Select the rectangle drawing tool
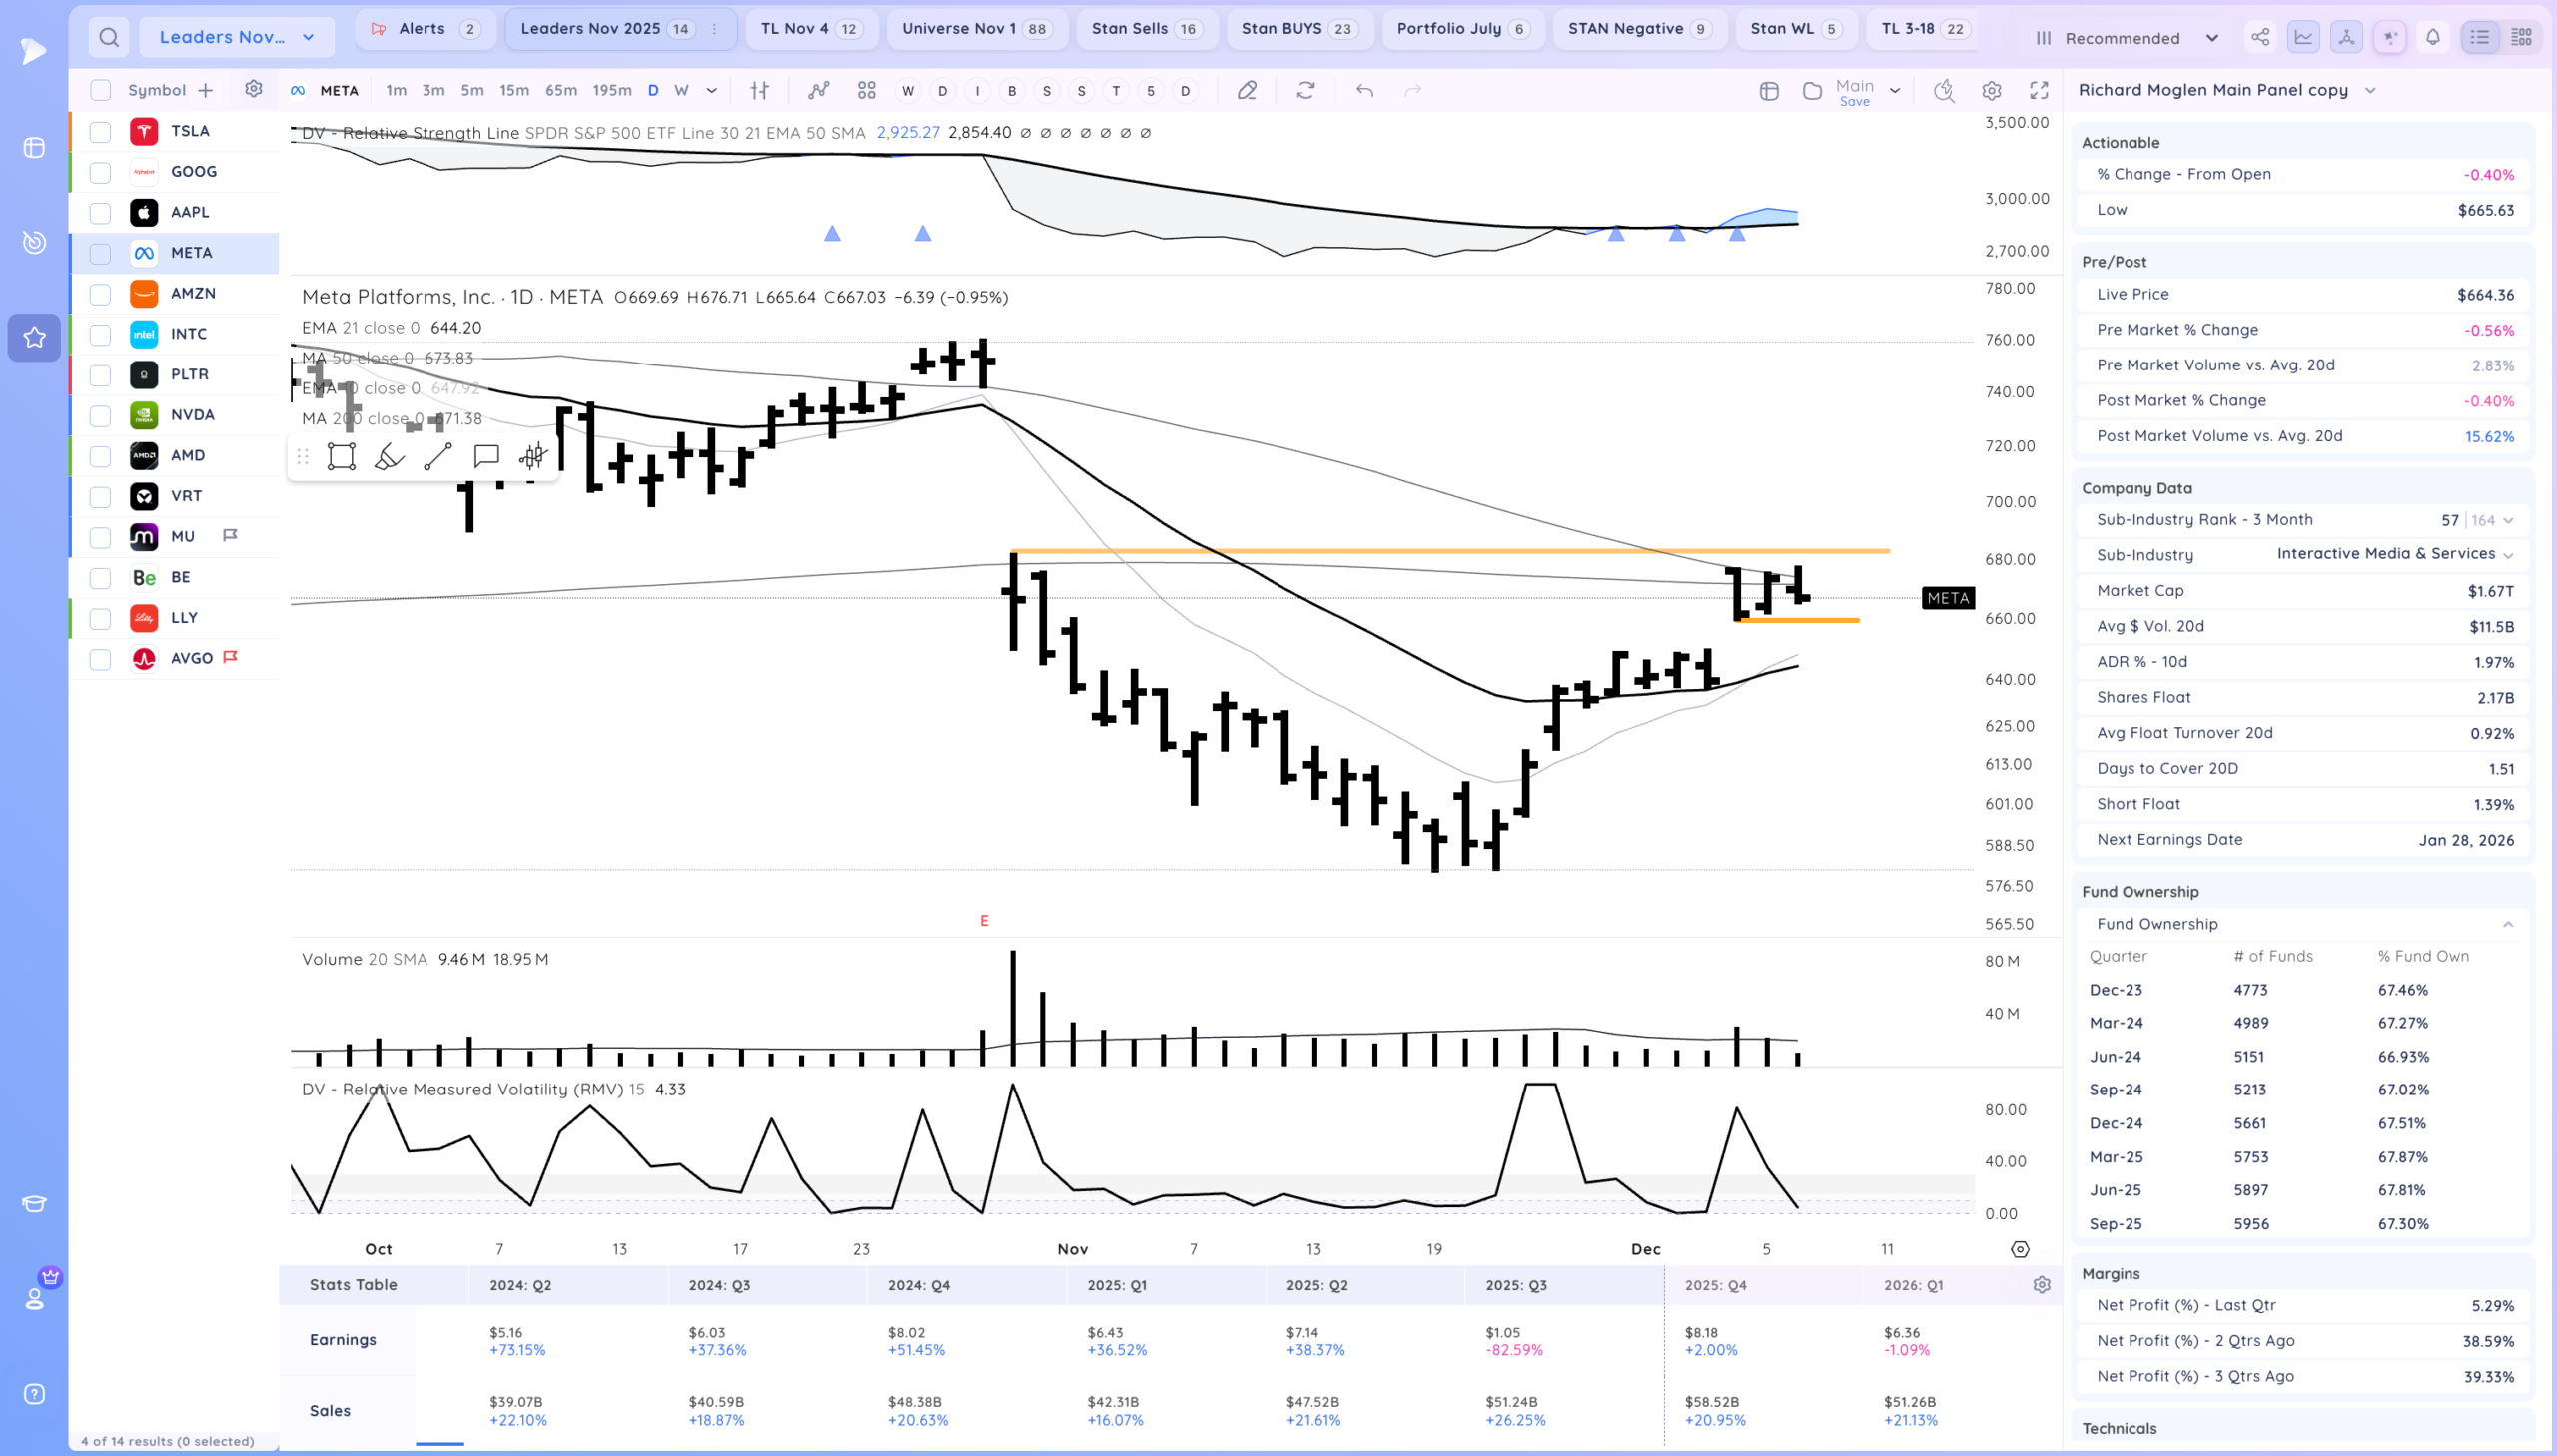The height and width of the screenshot is (1456, 2557). (341, 457)
